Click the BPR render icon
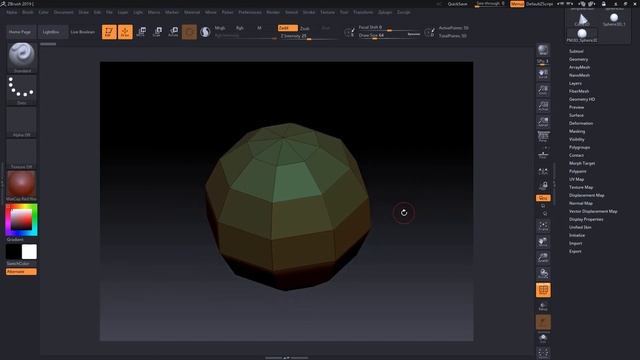 click(x=543, y=51)
